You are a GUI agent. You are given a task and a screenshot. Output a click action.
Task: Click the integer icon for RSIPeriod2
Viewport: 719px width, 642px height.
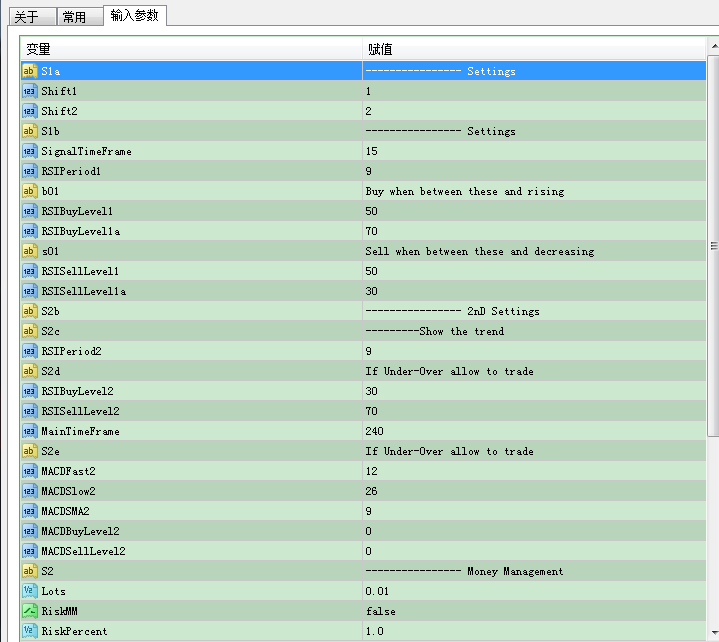click(x=29, y=351)
